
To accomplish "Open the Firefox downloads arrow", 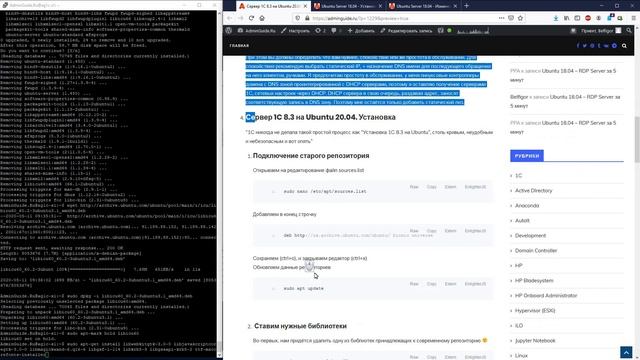I will click(x=556, y=18).
